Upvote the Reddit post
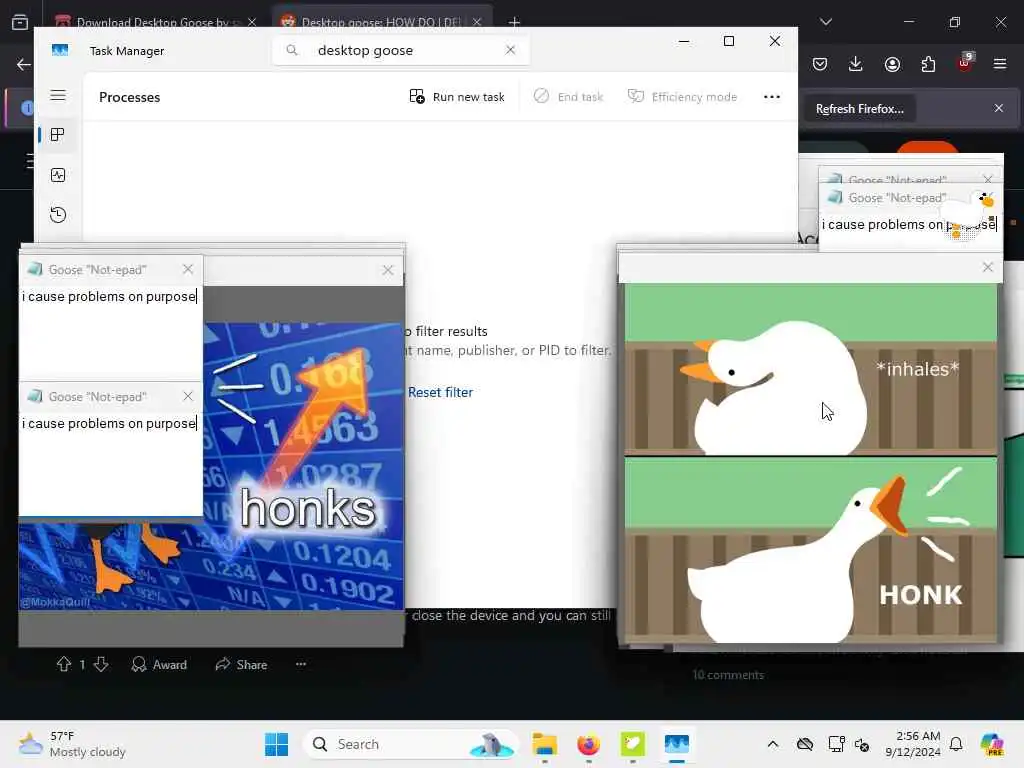The width and height of the screenshot is (1024, 768). pyautogui.click(x=63, y=664)
